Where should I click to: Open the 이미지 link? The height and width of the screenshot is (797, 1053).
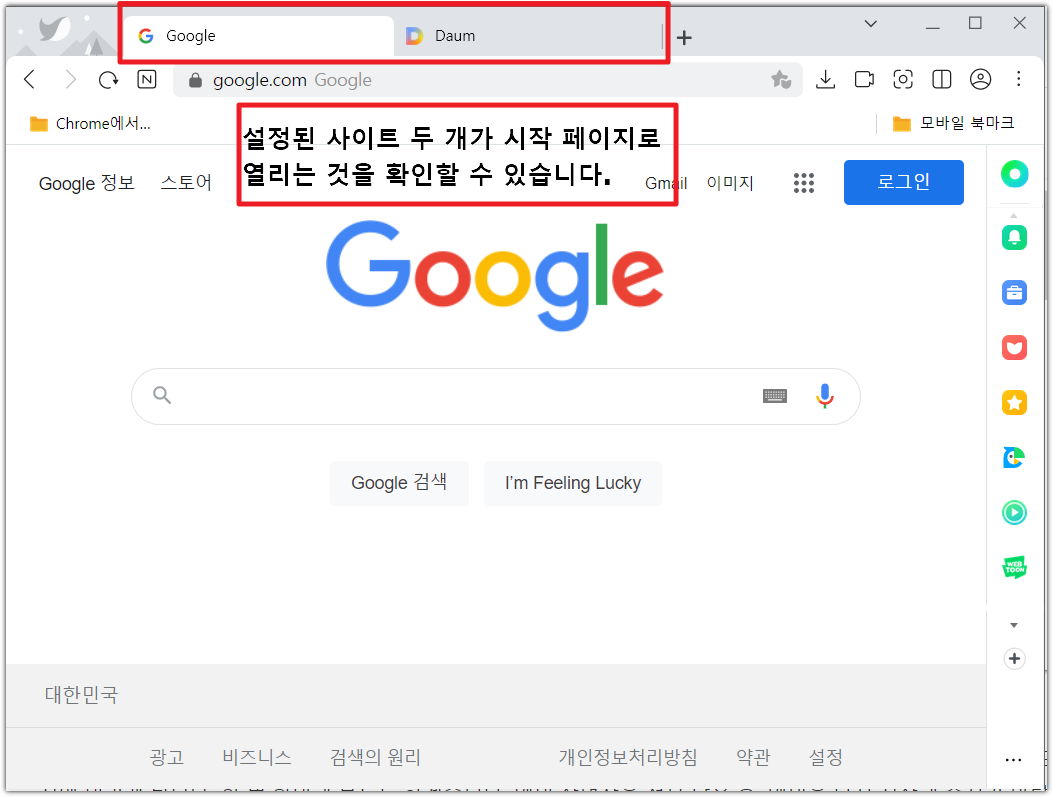tap(730, 183)
